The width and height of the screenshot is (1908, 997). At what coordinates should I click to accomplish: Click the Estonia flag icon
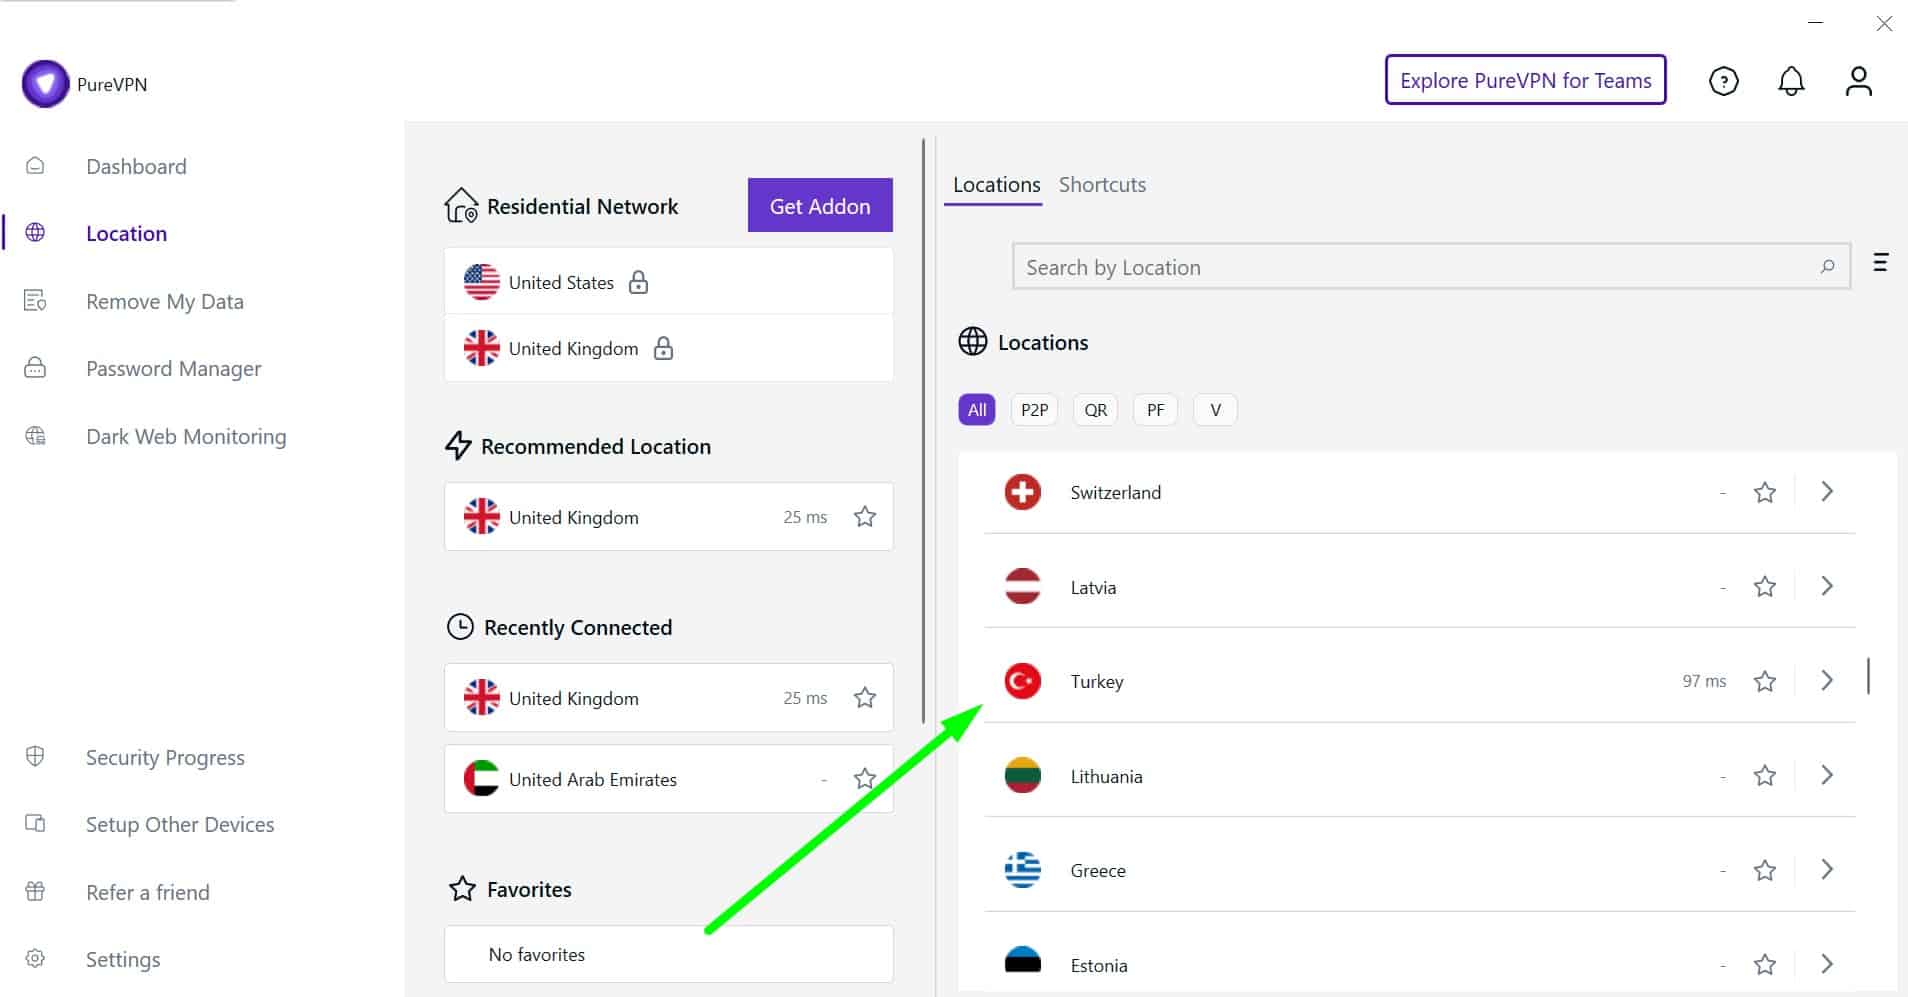coord(1022,962)
